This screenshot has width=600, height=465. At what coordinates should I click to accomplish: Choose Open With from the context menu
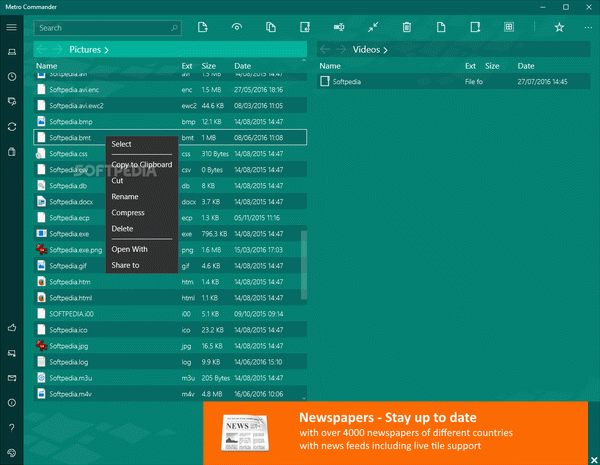pyautogui.click(x=142, y=249)
